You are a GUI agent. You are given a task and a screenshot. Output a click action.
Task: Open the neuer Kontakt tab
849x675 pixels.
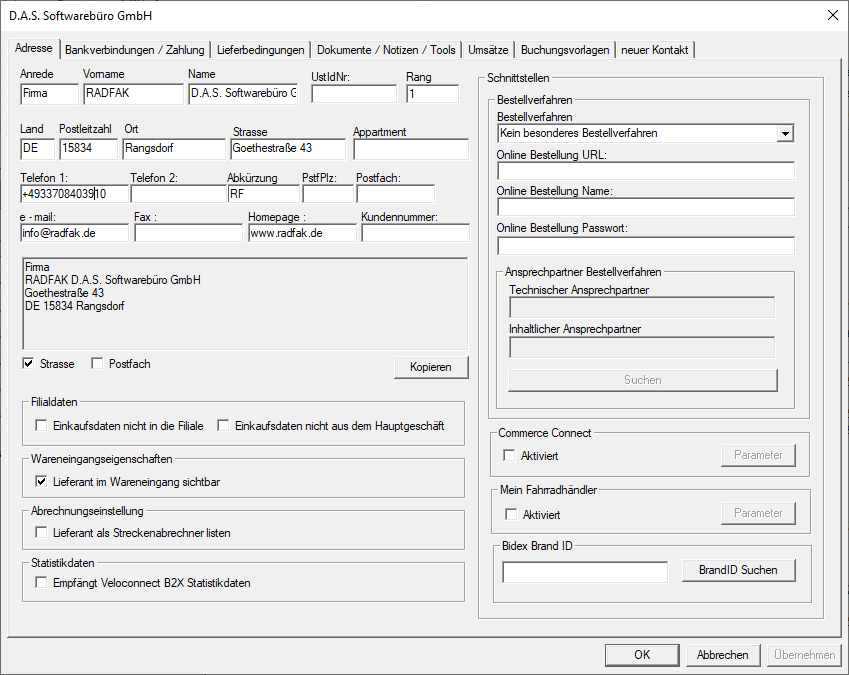tap(655, 50)
